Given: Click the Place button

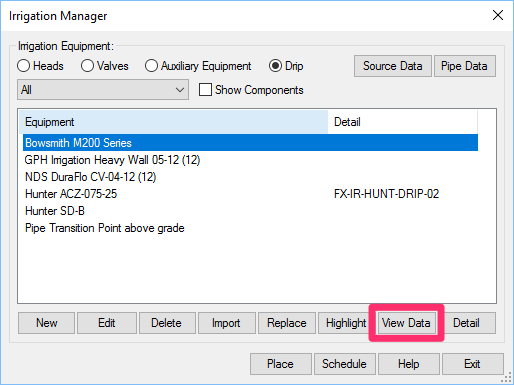Looking at the screenshot, I should (280, 364).
